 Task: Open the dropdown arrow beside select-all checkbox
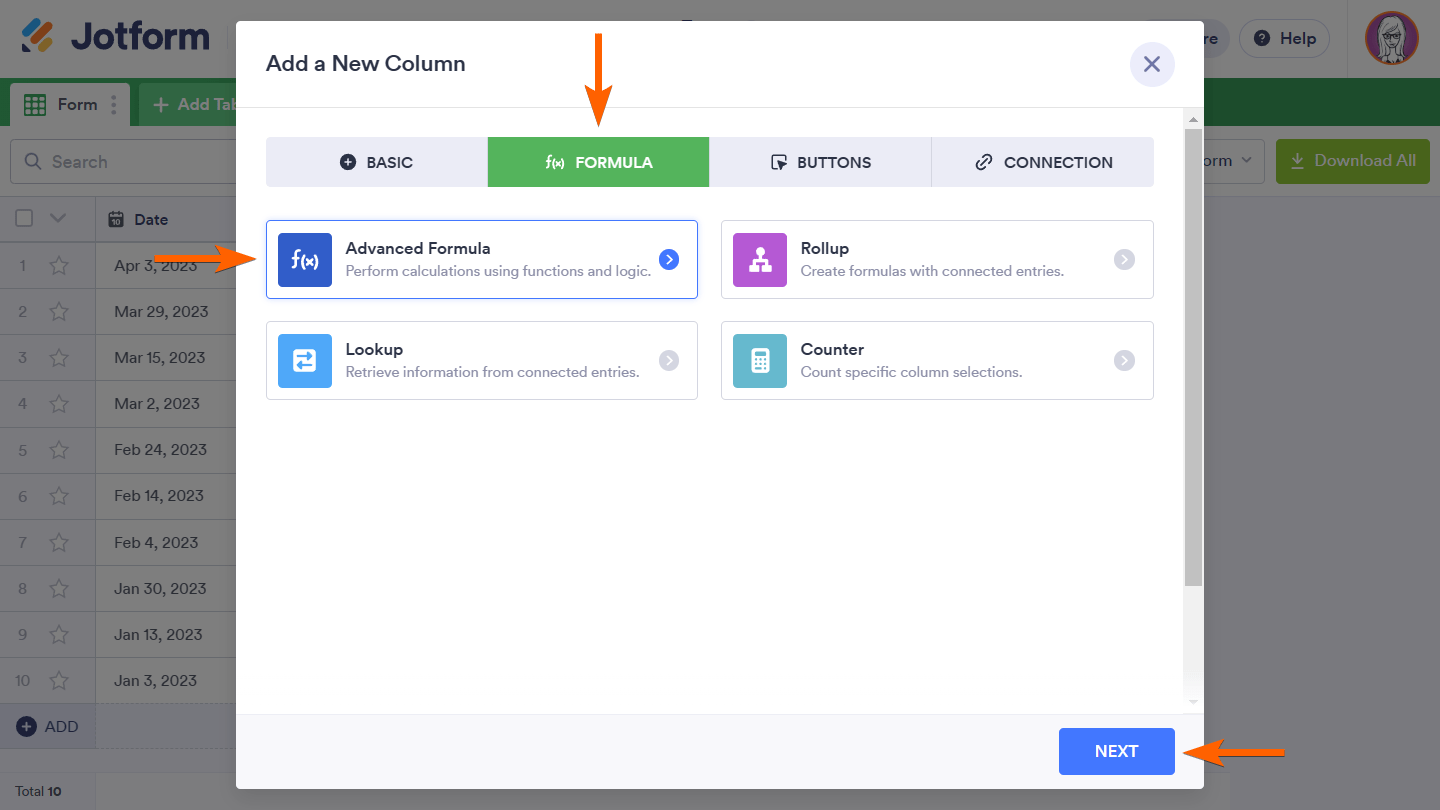click(58, 219)
